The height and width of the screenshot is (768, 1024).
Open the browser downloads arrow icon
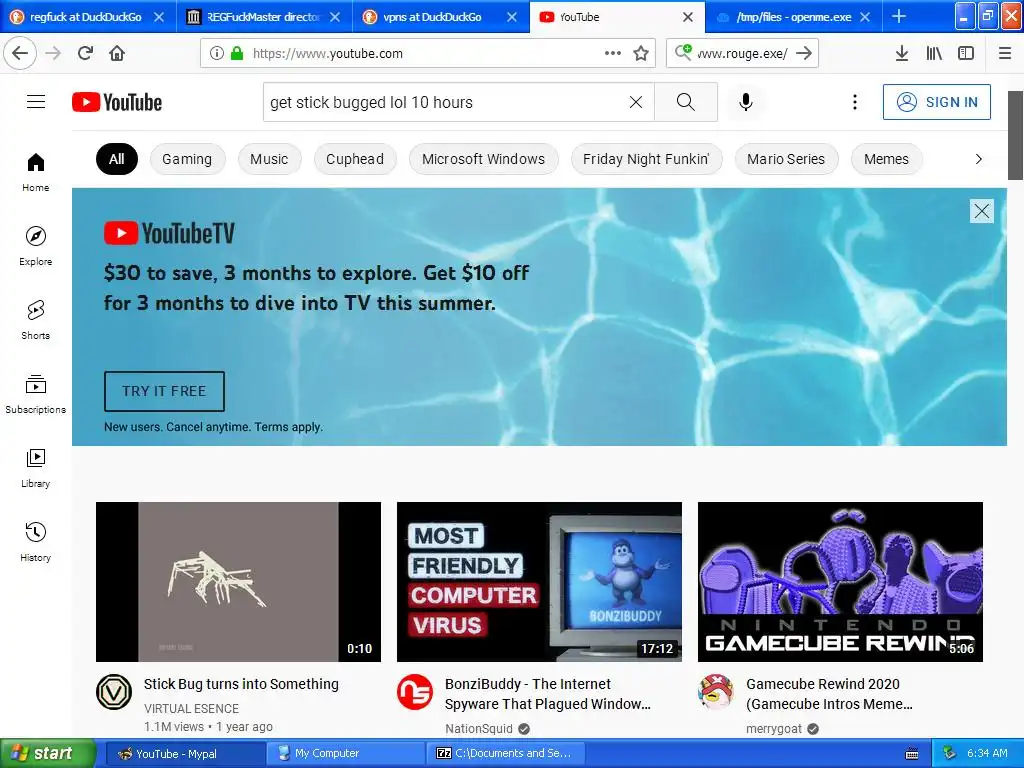[901, 53]
